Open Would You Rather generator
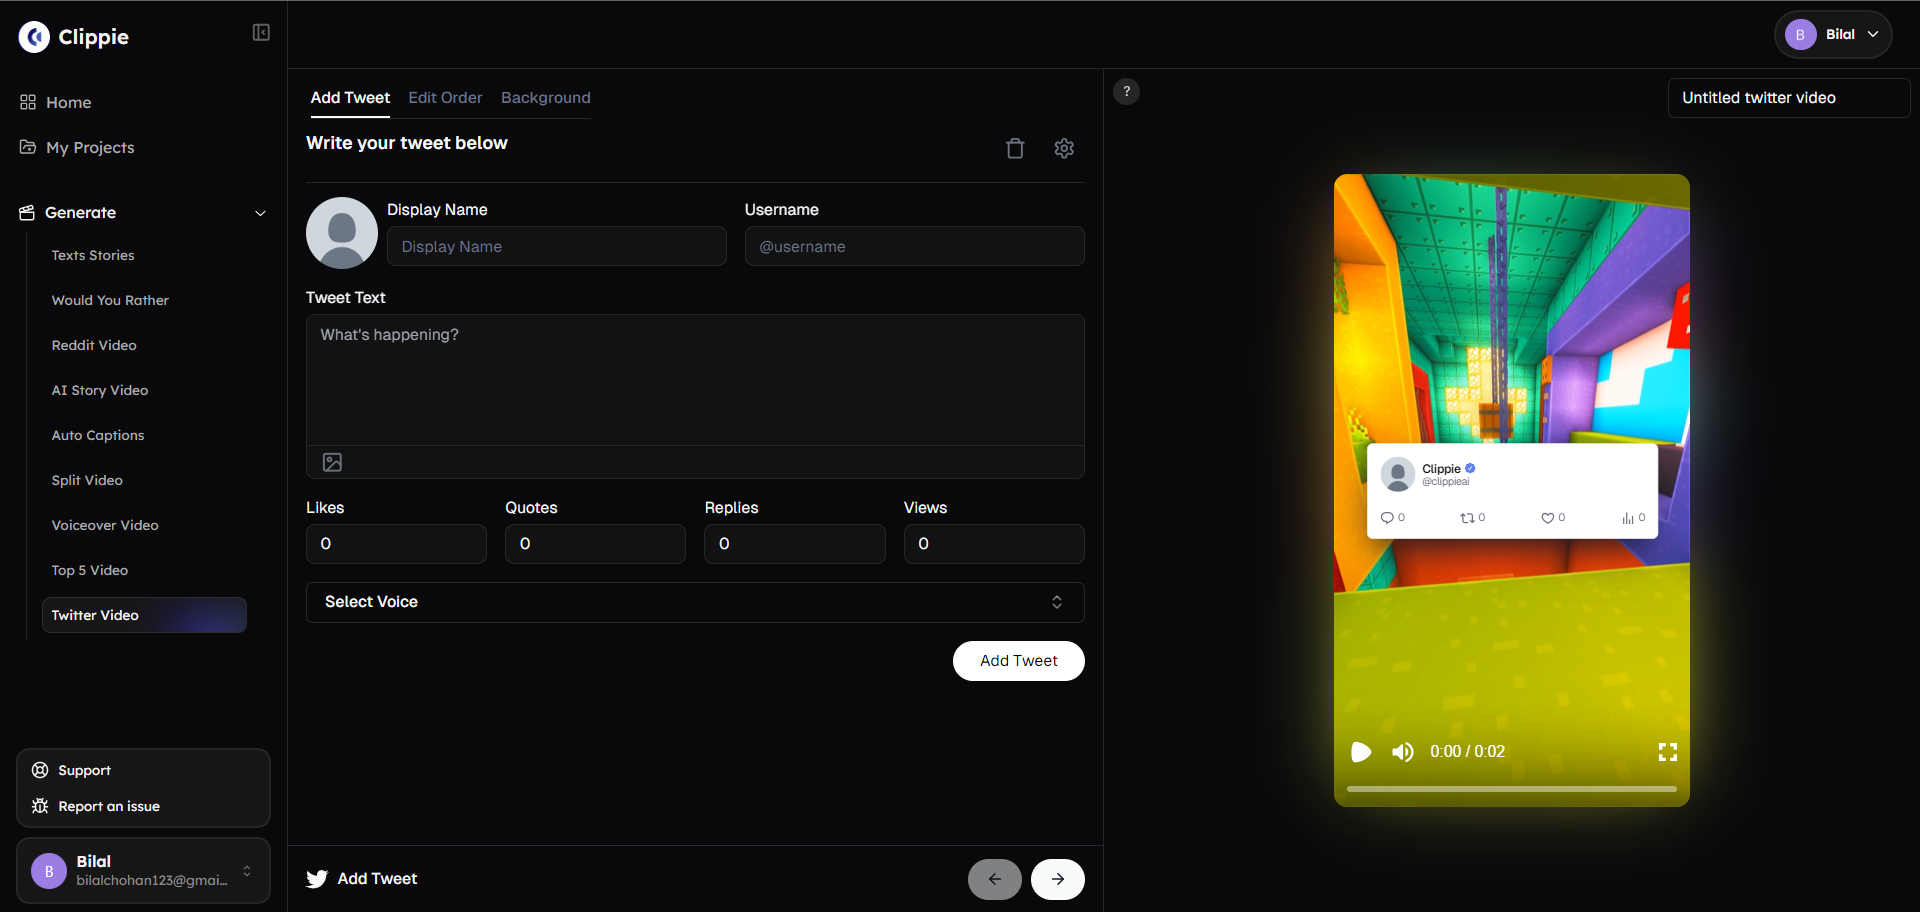Image resolution: width=1920 pixels, height=912 pixels. coord(110,300)
